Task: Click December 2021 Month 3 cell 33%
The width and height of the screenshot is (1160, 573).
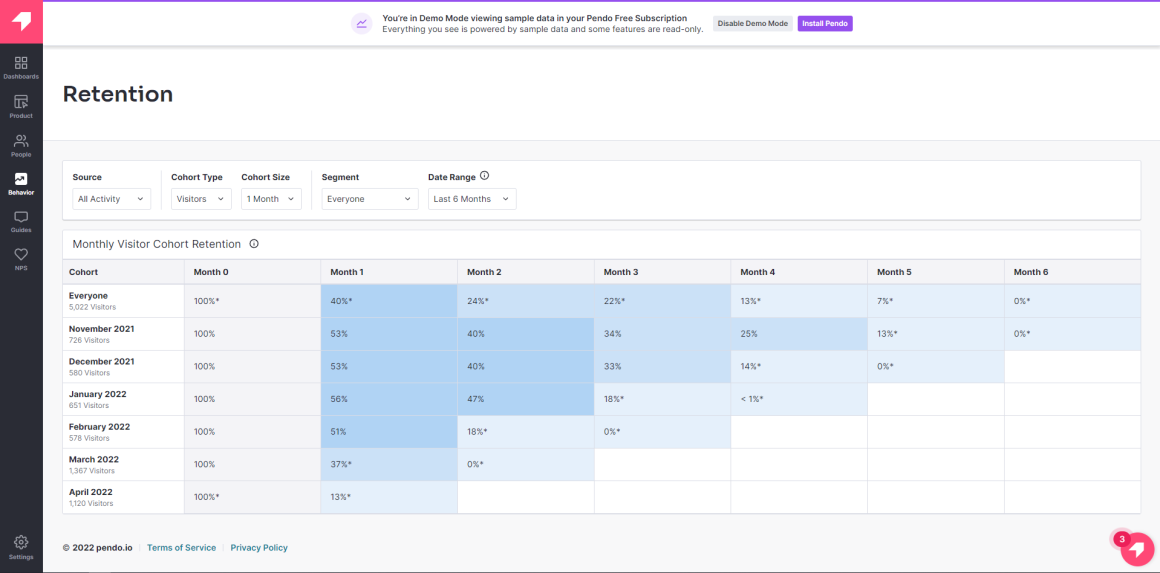Action: tap(662, 367)
